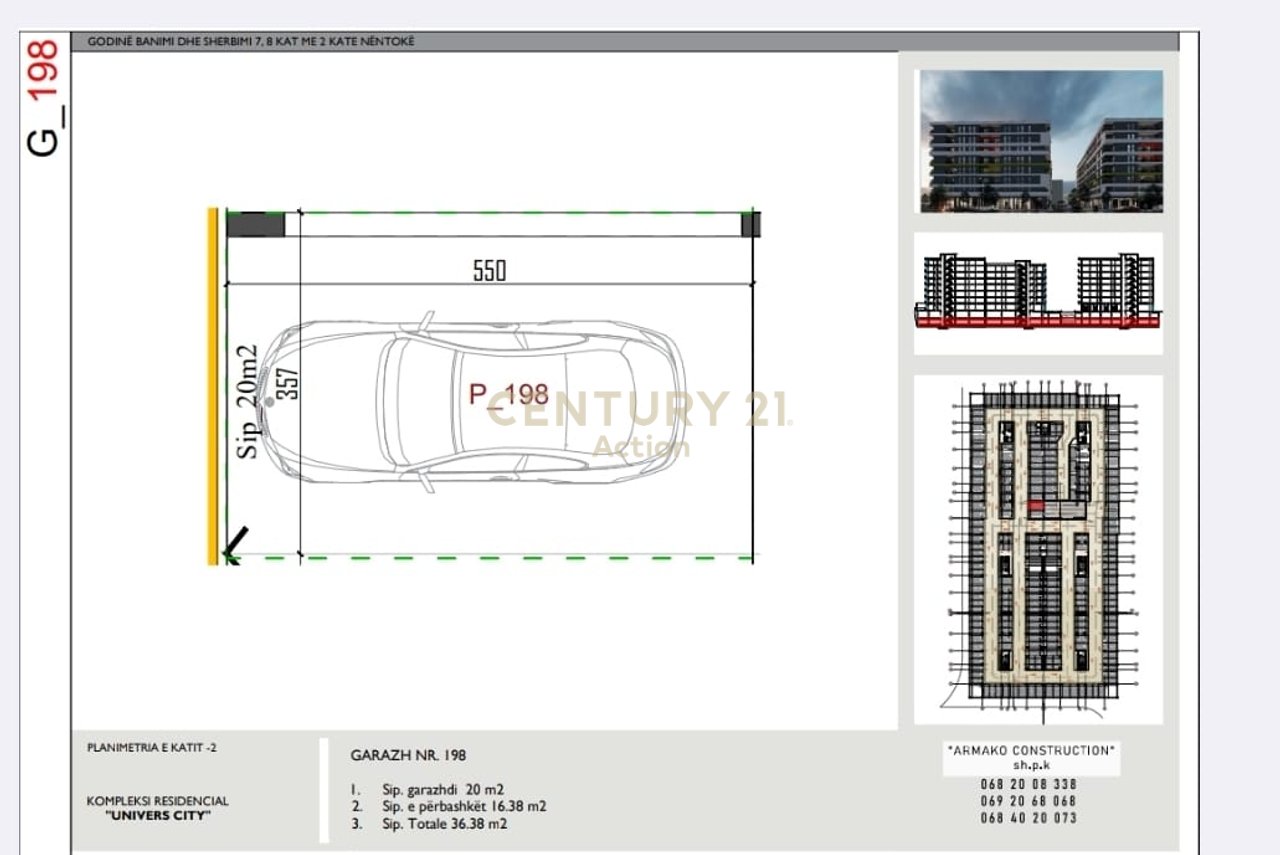This screenshot has width=1280, height=855.
Task: Click the P_198 parking label
Action: (509, 395)
